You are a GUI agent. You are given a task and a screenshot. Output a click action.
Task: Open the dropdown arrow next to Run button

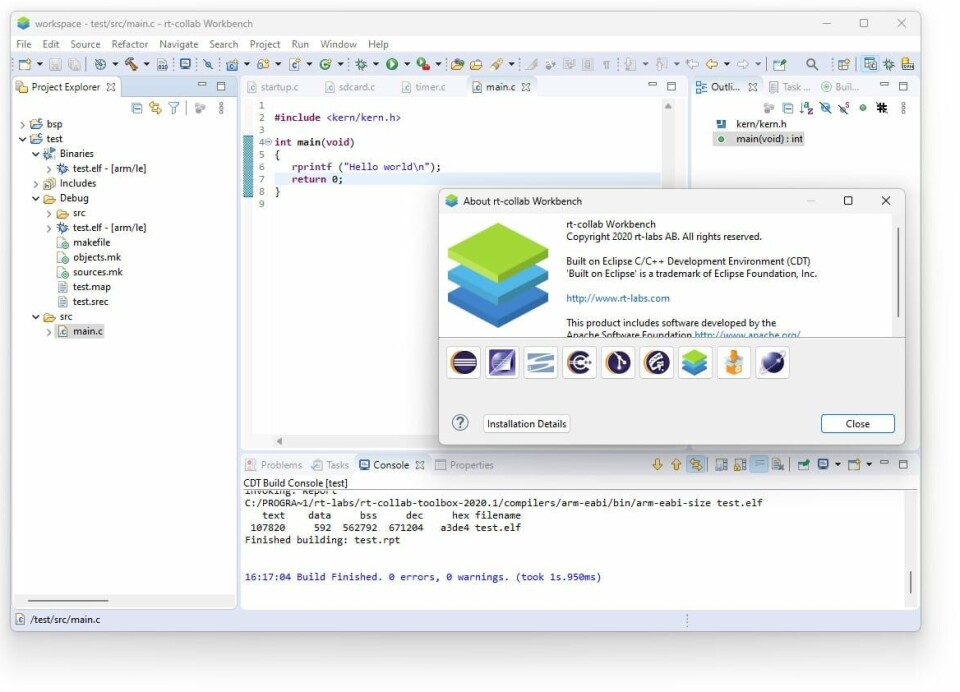click(406, 65)
